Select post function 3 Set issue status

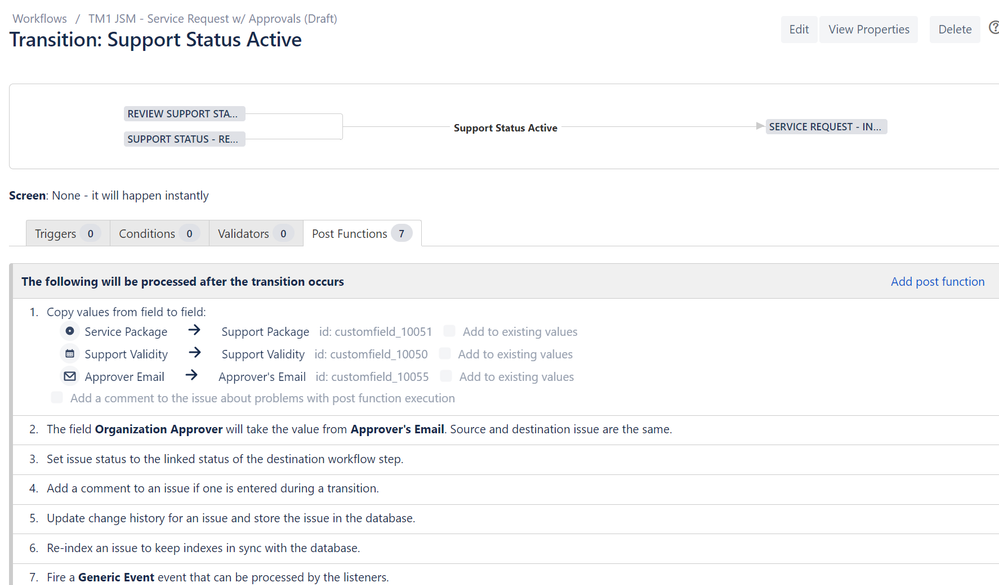tap(506, 459)
